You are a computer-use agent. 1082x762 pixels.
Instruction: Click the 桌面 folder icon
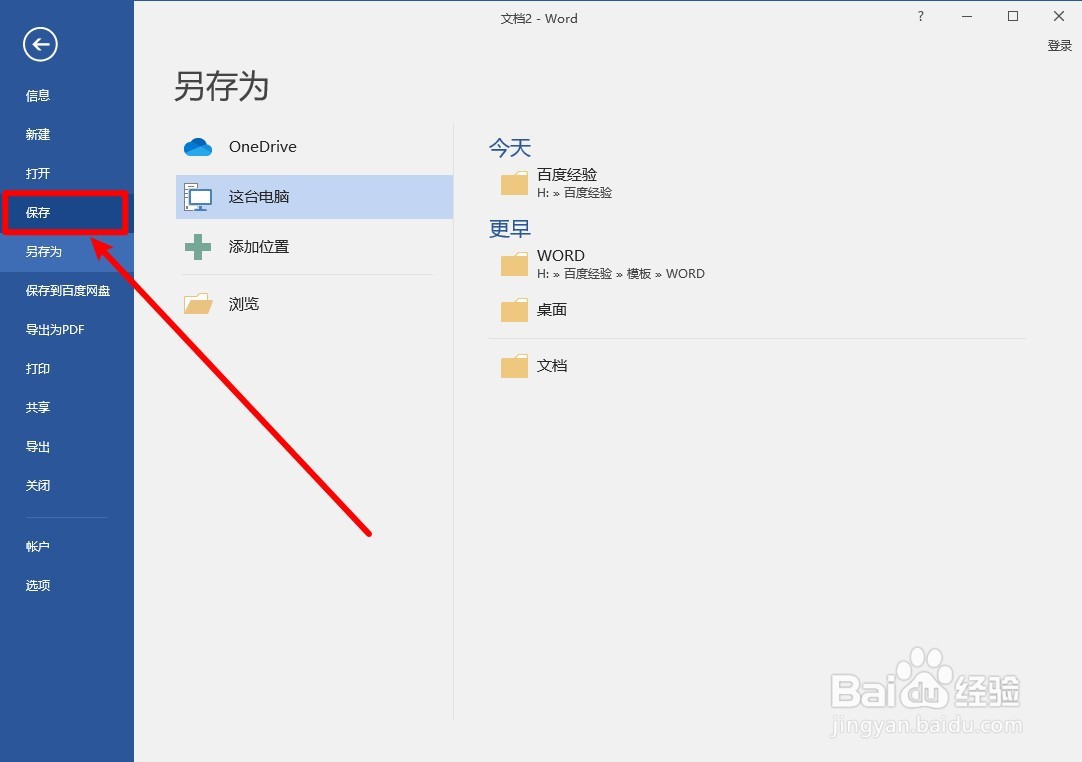(x=513, y=310)
